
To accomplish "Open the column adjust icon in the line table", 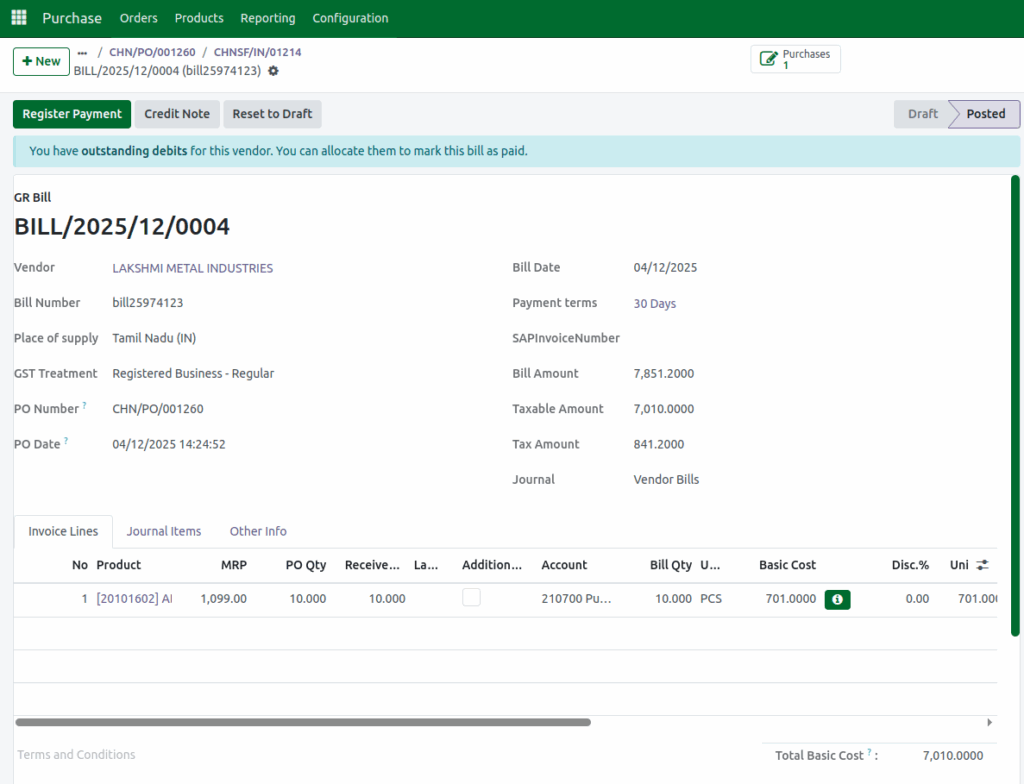I will pyautogui.click(x=982, y=565).
